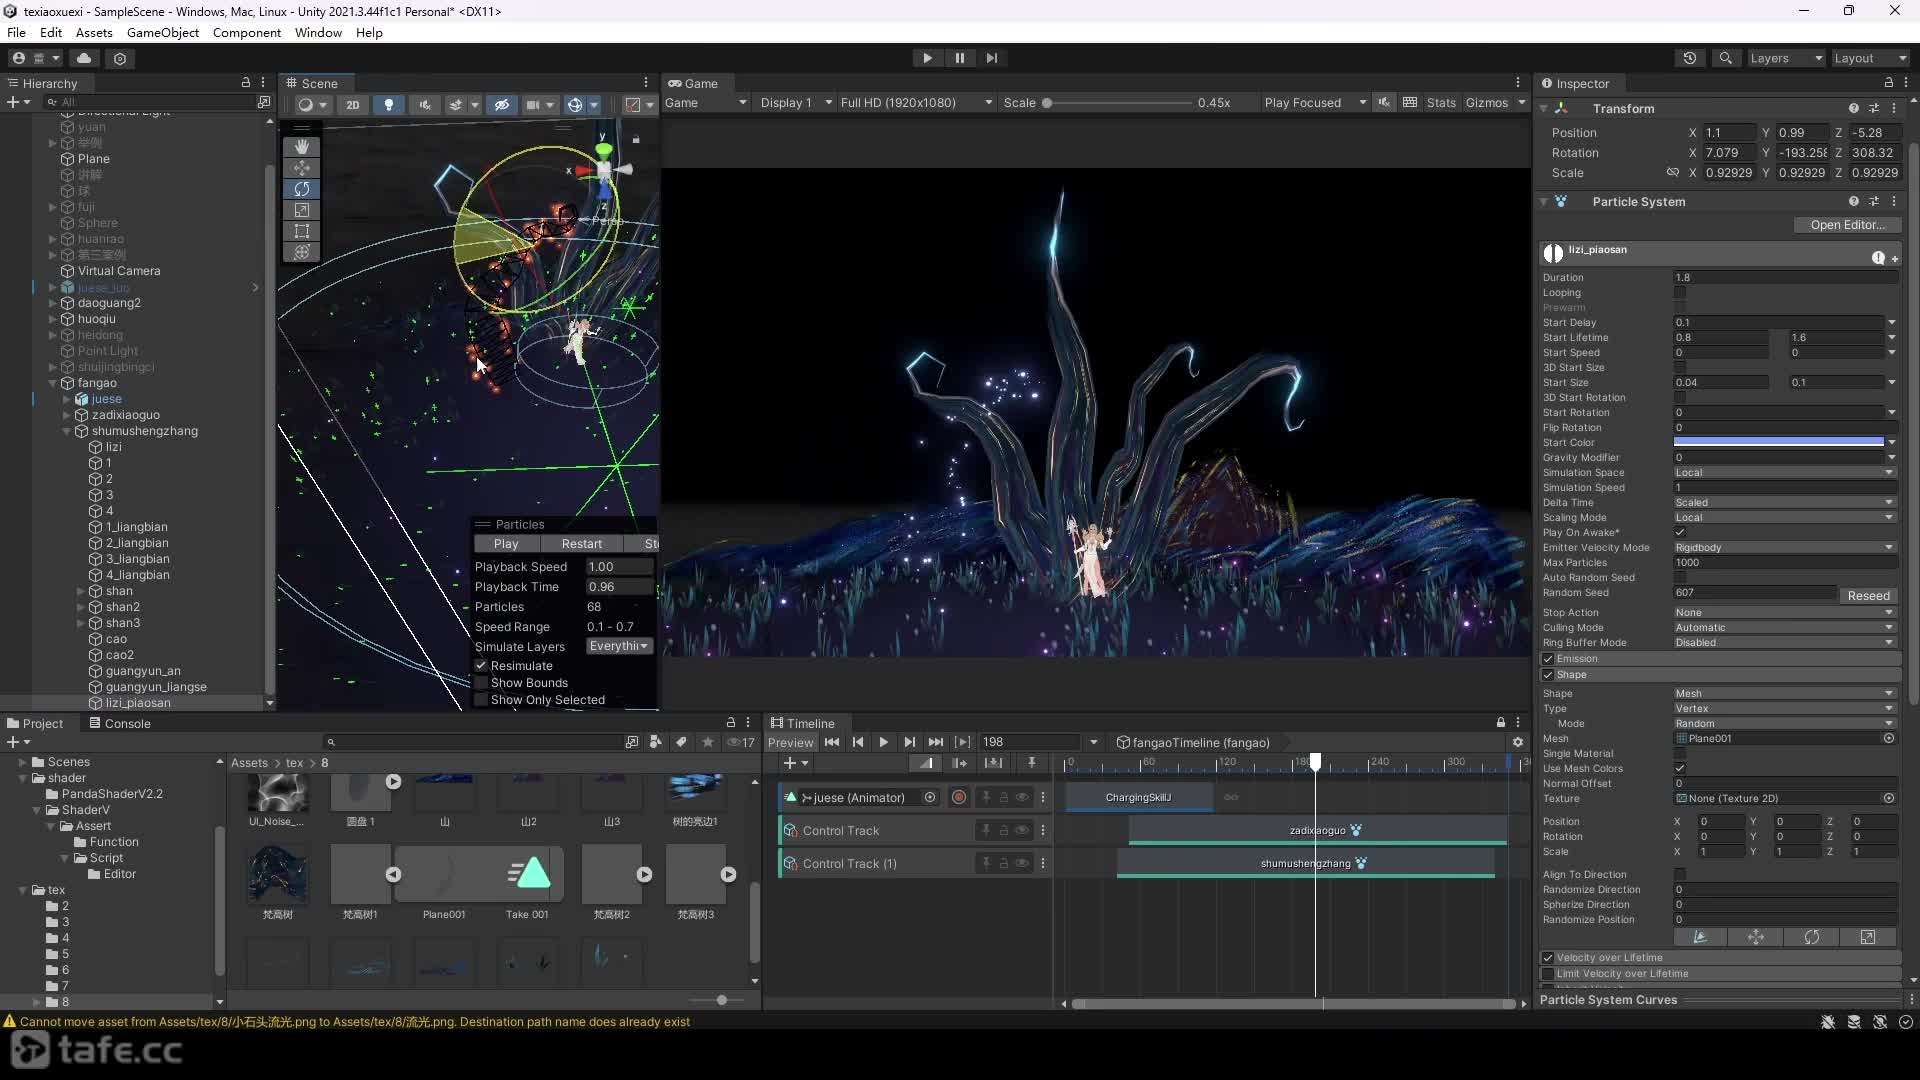Open the Layers dropdown
The height and width of the screenshot is (1080, 1920).
click(1786, 58)
